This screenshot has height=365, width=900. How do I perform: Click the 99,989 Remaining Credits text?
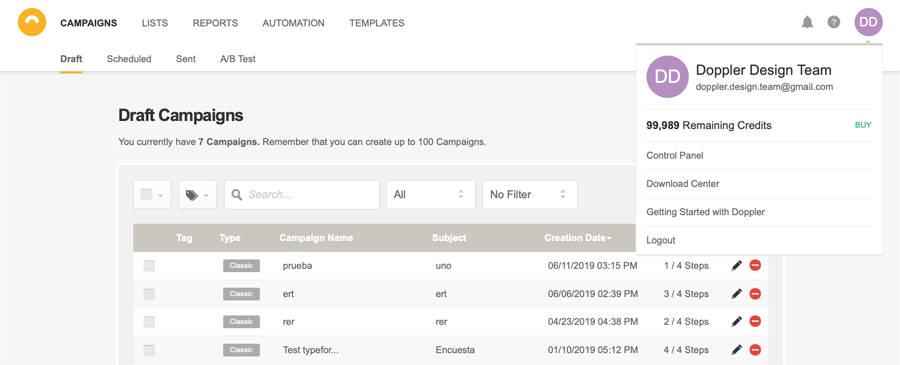tap(709, 125)
